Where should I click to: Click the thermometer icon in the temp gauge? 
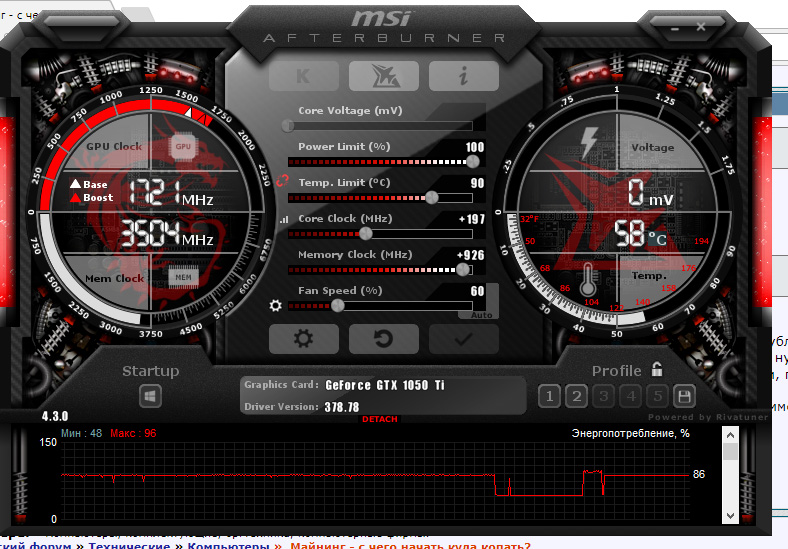[587, 280]
